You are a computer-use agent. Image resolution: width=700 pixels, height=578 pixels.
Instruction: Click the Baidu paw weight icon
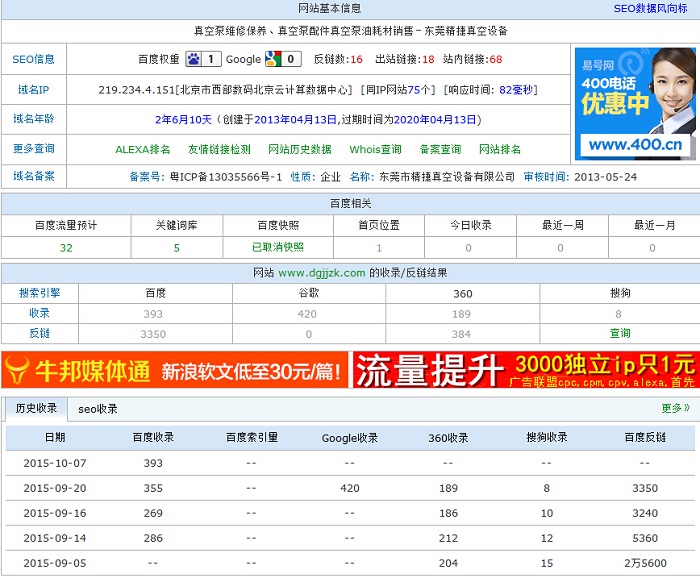(193, 59)
